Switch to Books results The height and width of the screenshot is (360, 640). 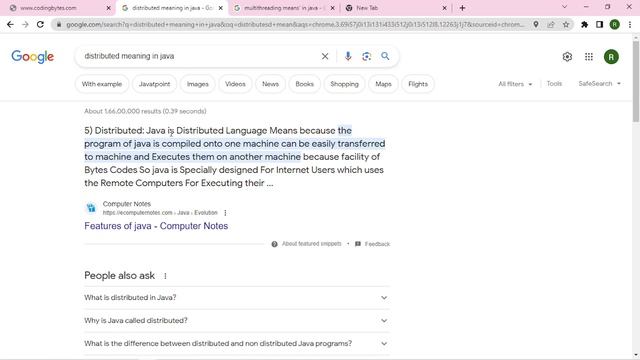(x=304, y=84)
